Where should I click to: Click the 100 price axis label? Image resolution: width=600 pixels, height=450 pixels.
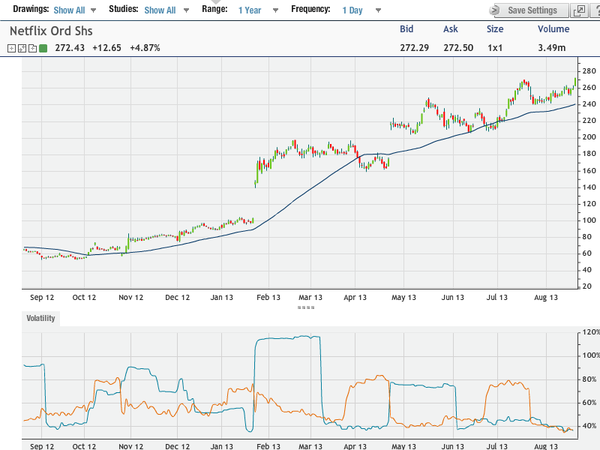589,220
